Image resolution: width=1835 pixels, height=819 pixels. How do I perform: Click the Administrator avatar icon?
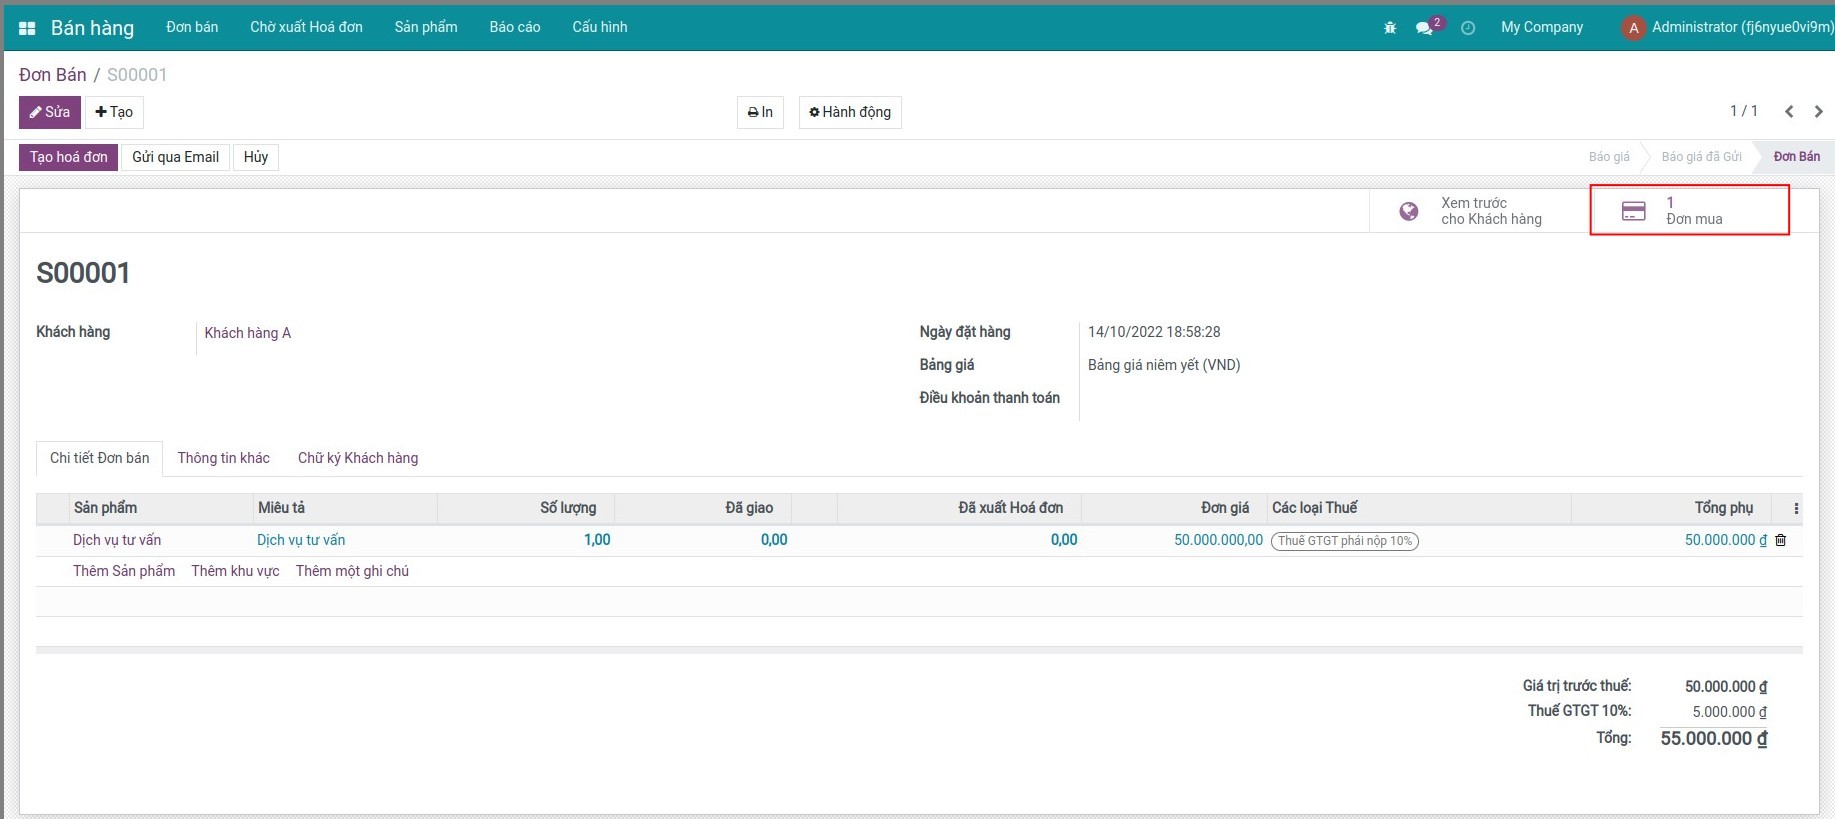(1633, 28)
